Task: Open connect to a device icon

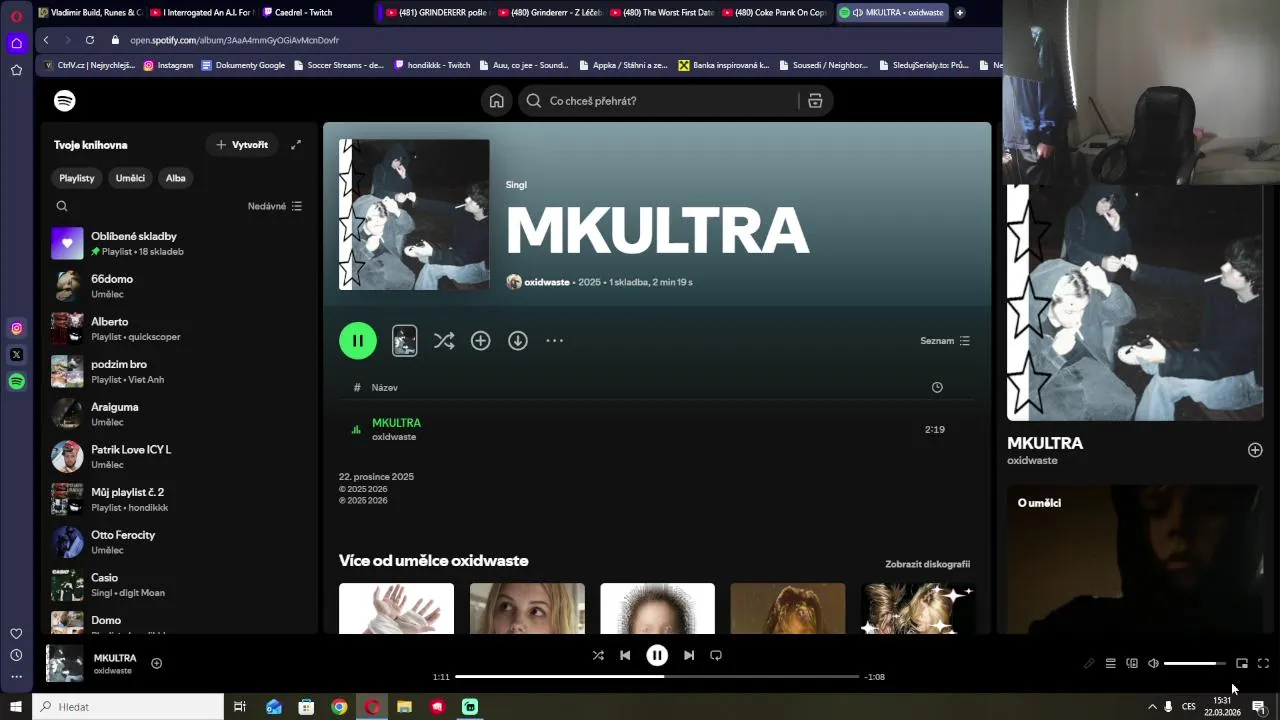Action: pyautogui.click(x=1132, y=663)
